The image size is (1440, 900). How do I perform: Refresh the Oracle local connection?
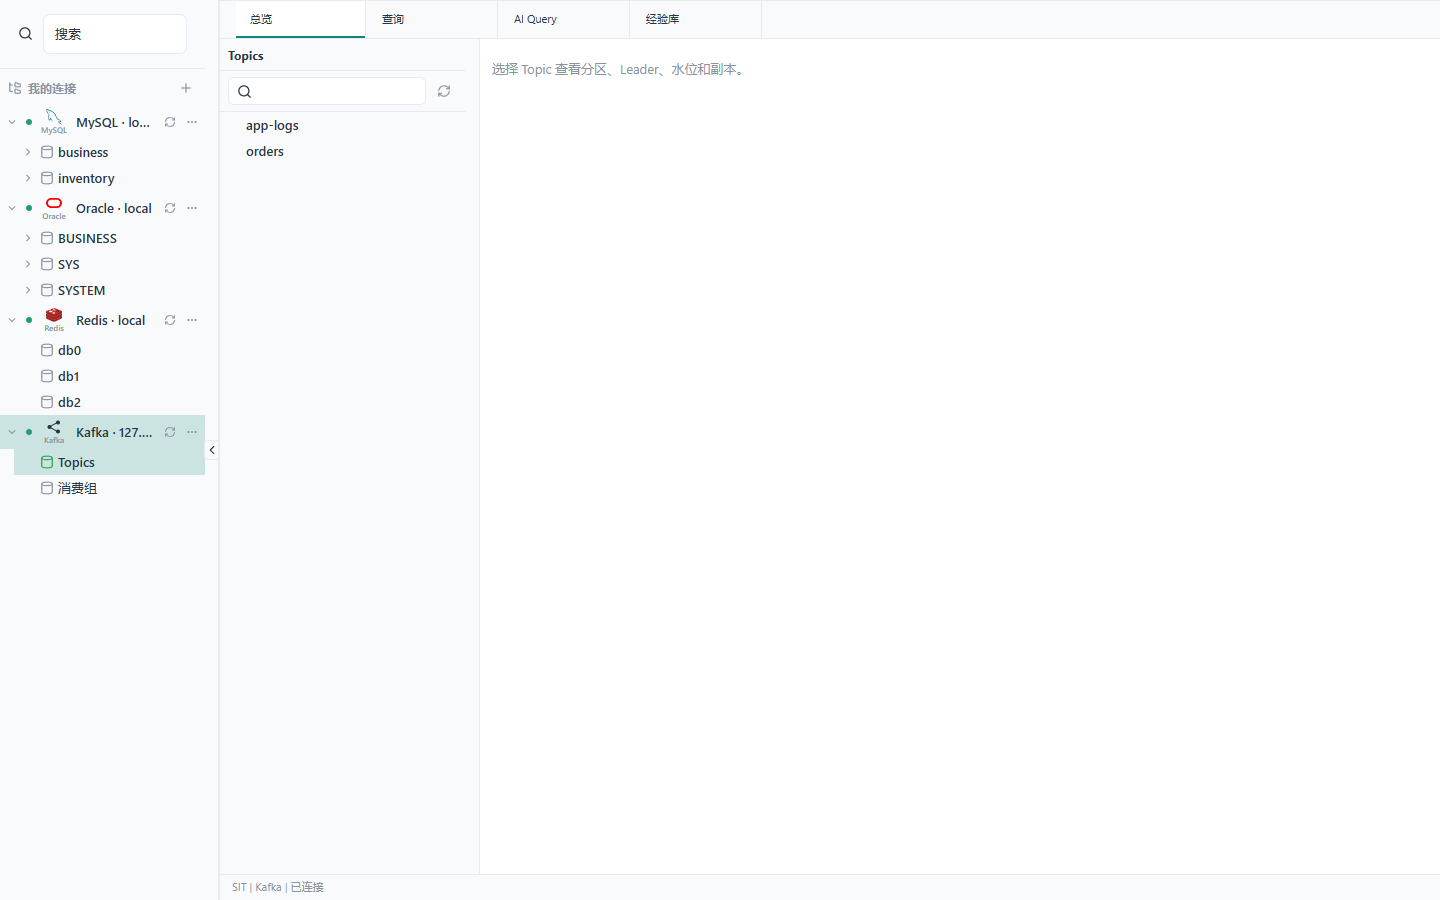(170, 208)
